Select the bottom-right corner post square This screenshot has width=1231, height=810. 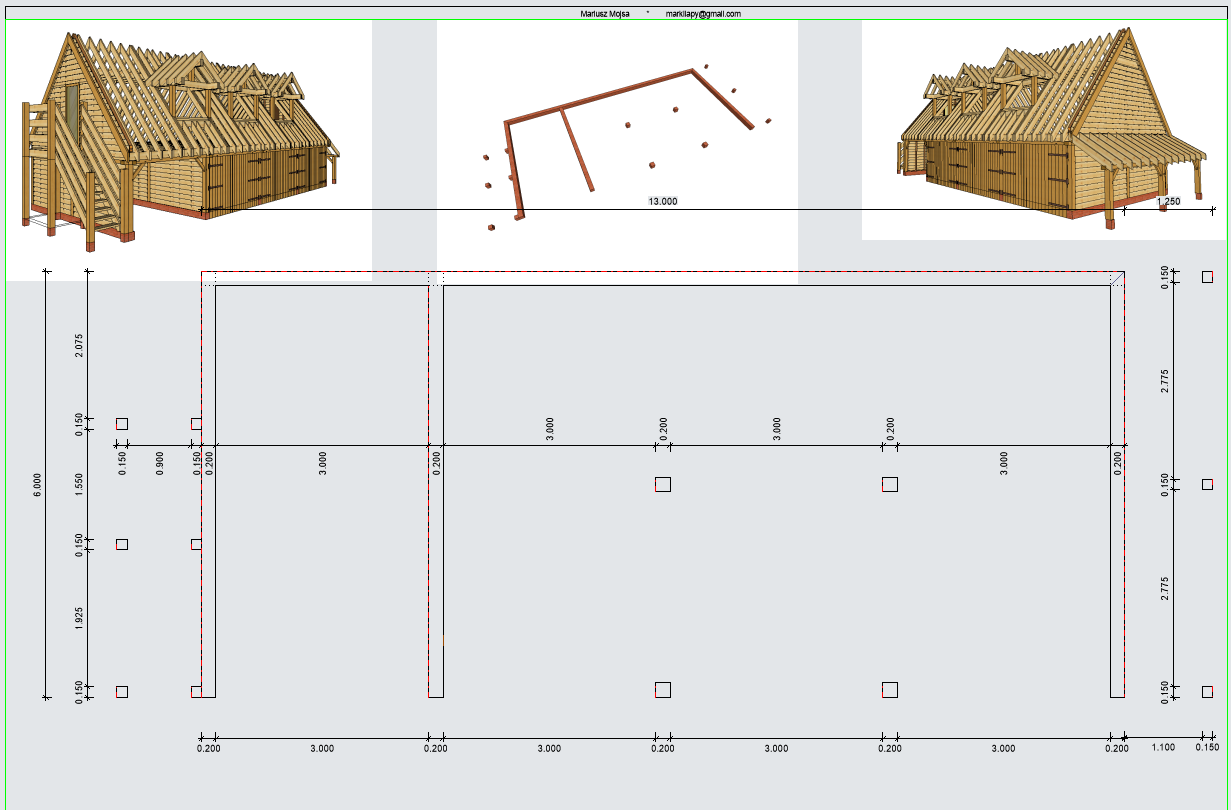point(1207,692)
